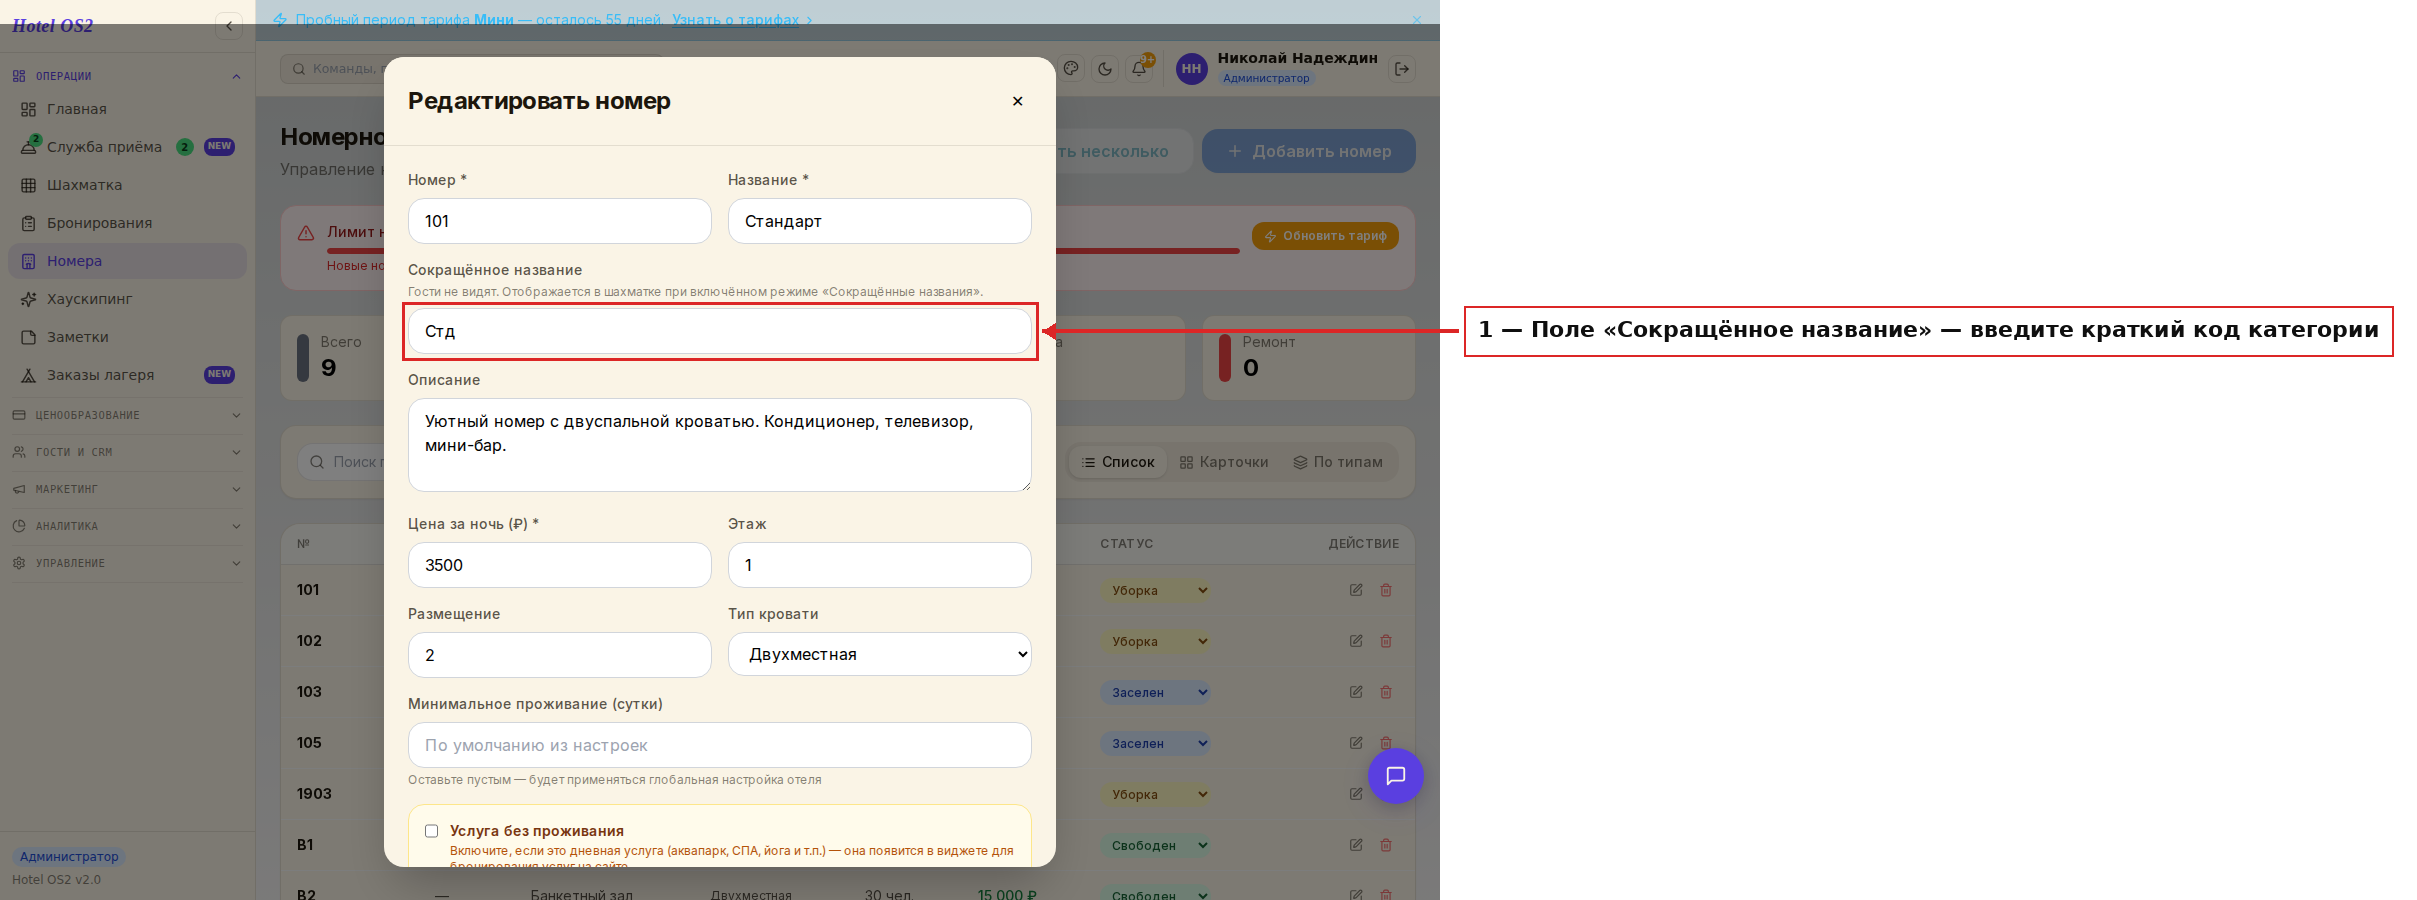Switch to the Карточки view tab
The width and height of the screenshot is (2417, 900).
[1224, 462]
